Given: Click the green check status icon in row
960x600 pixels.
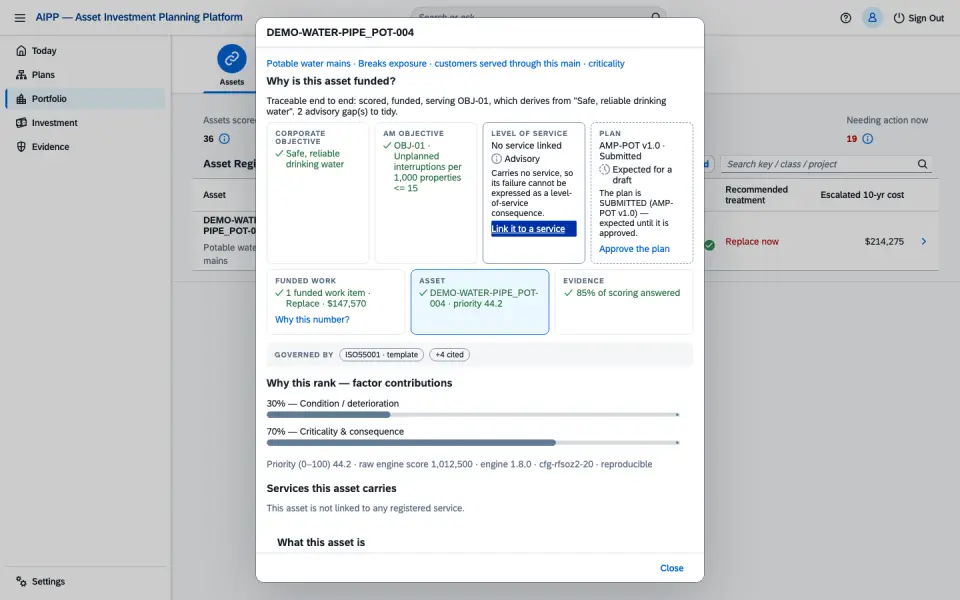Looking at the screenshot, I should 710,245.
